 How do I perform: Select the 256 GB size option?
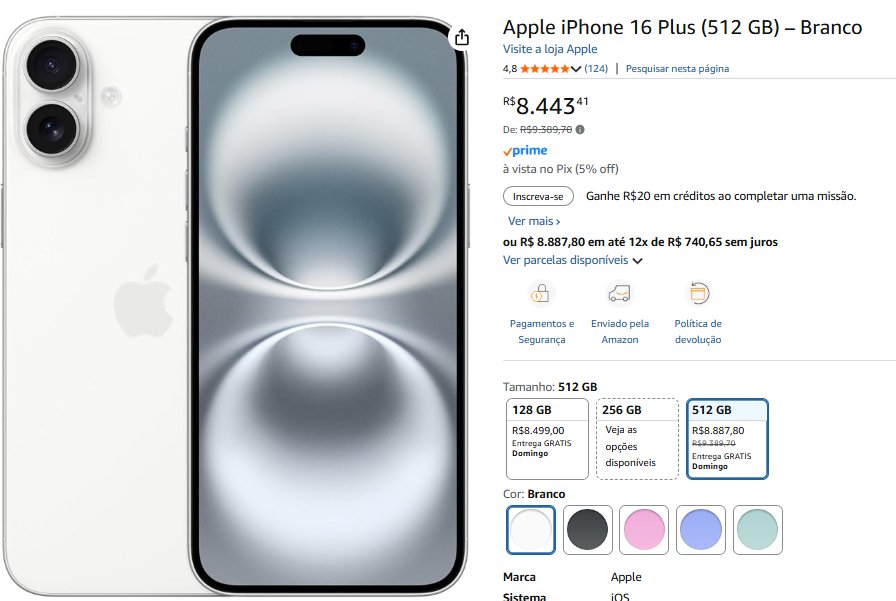click(x=637, y=439)
